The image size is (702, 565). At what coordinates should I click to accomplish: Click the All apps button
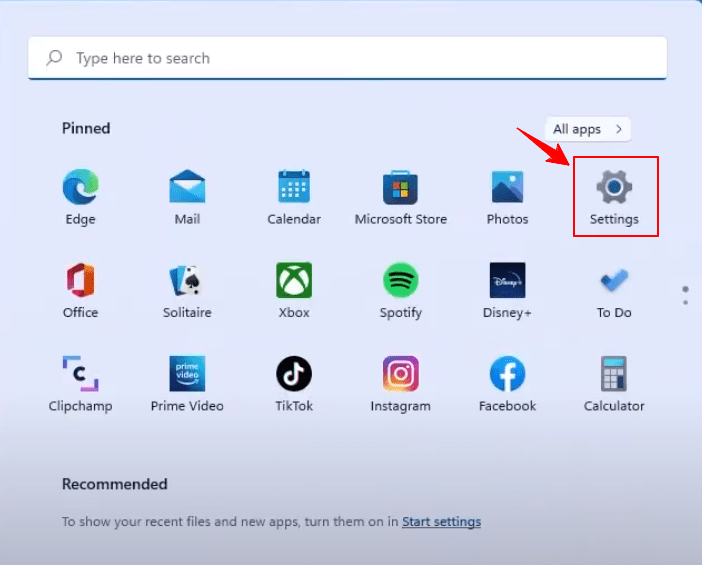click(x=588, y=129)
